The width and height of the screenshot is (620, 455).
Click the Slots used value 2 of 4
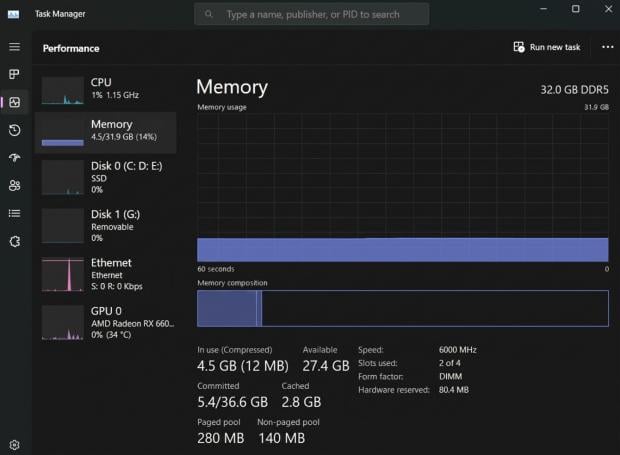(450, 363)
